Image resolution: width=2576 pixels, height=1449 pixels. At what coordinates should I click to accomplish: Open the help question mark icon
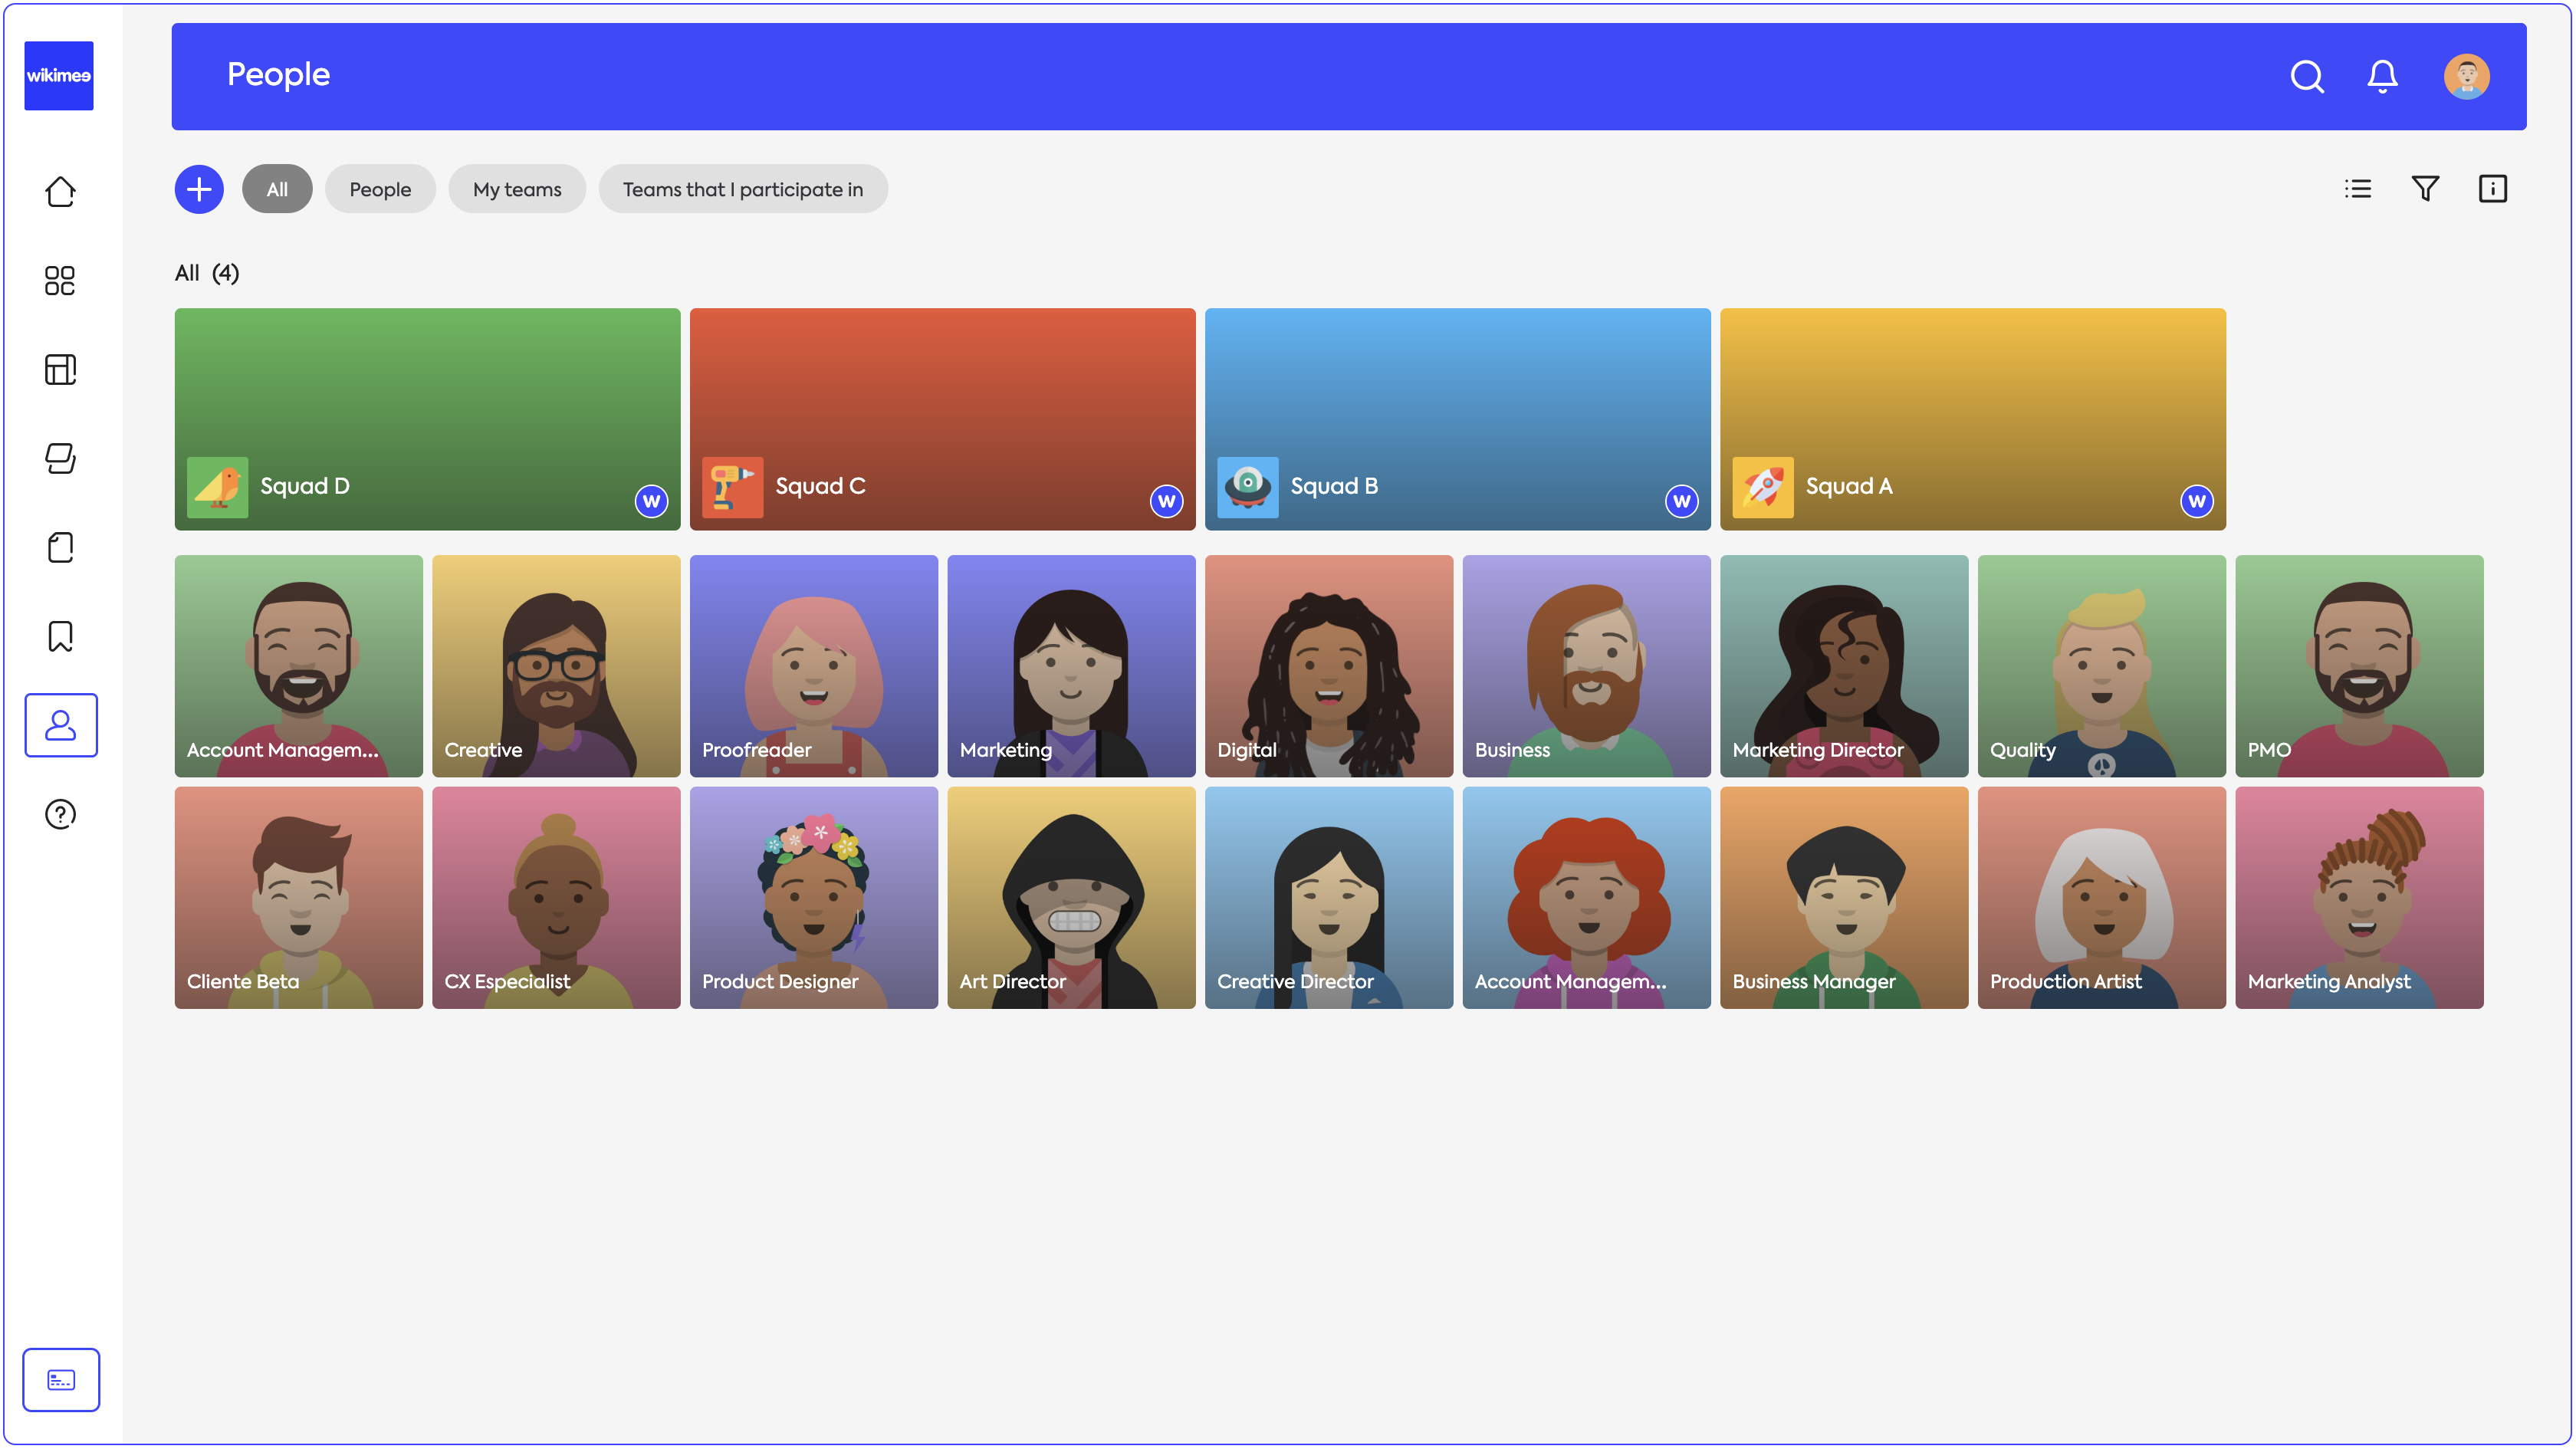click(60, 814)
